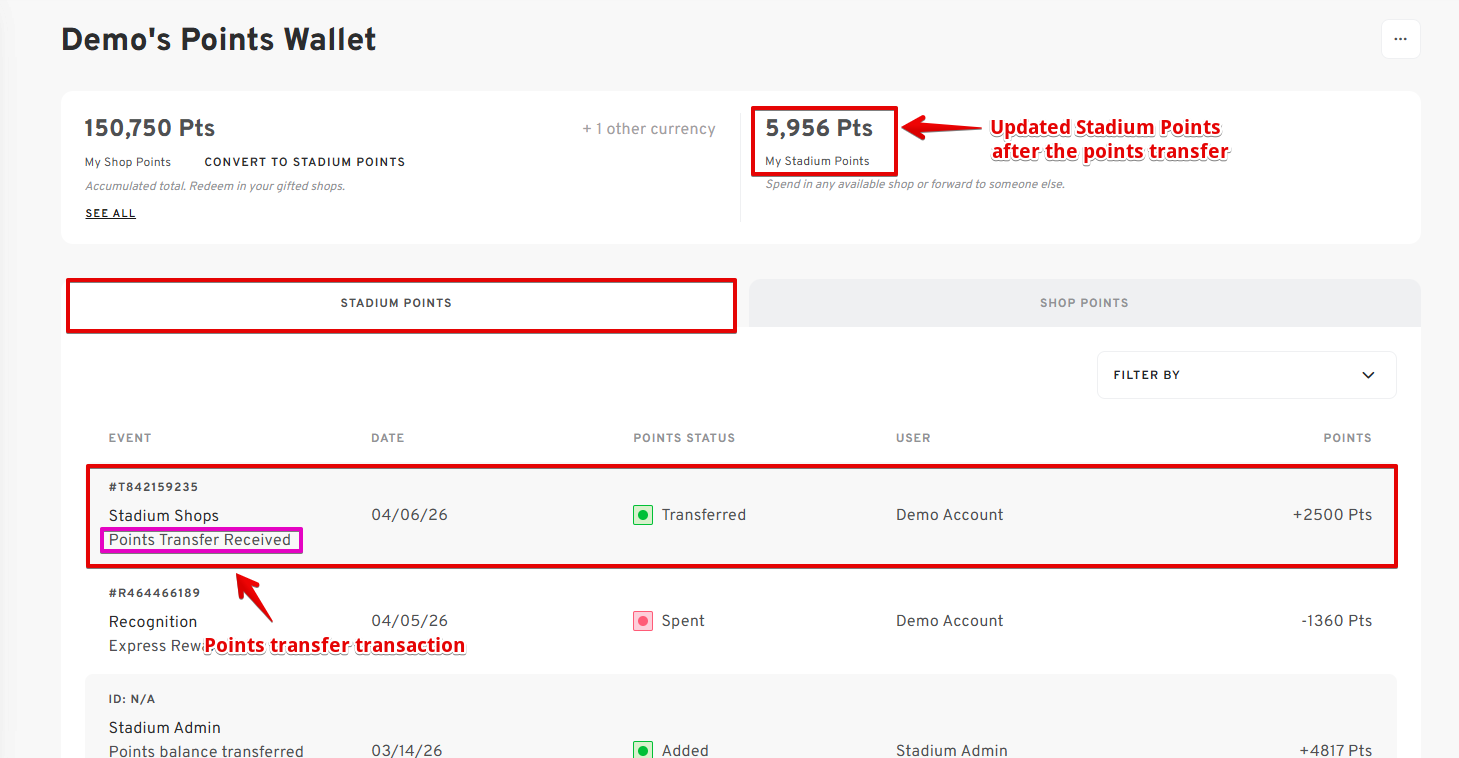
Task: Click the +1 other currency text
Action: click(x=649, y=129)
